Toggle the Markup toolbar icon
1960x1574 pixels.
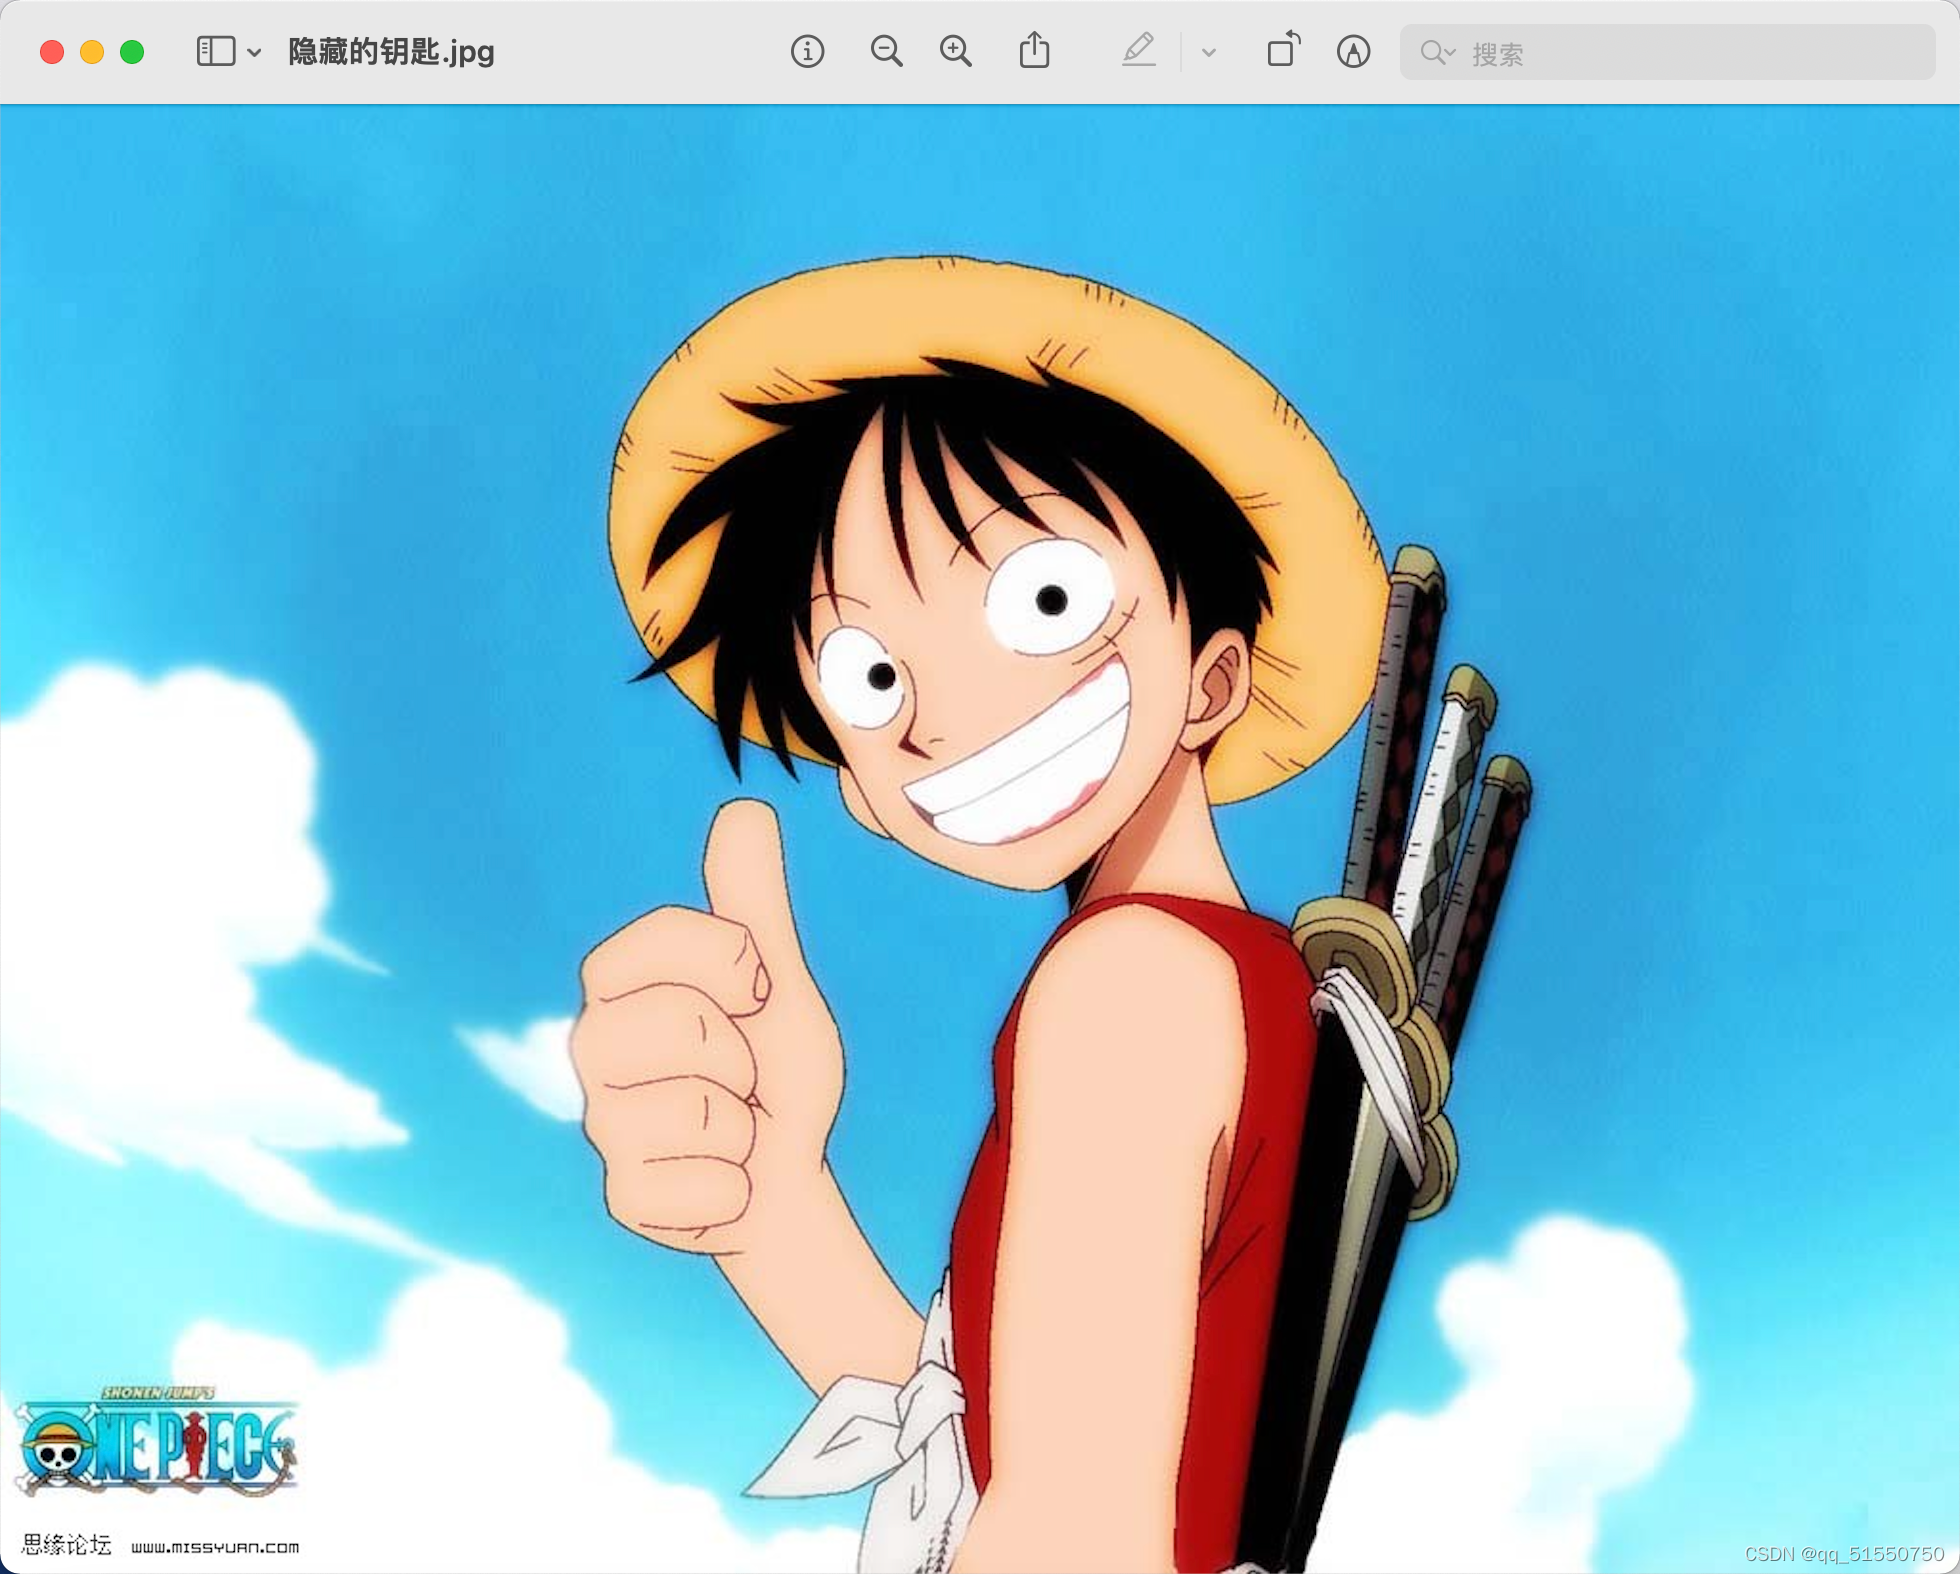tap(1353, 51)
